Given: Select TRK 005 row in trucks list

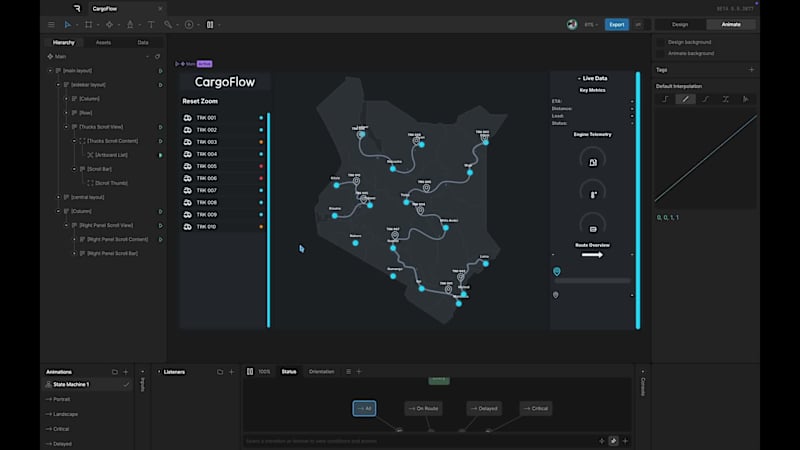Looking at the screenshot, I should coord(223,166).
